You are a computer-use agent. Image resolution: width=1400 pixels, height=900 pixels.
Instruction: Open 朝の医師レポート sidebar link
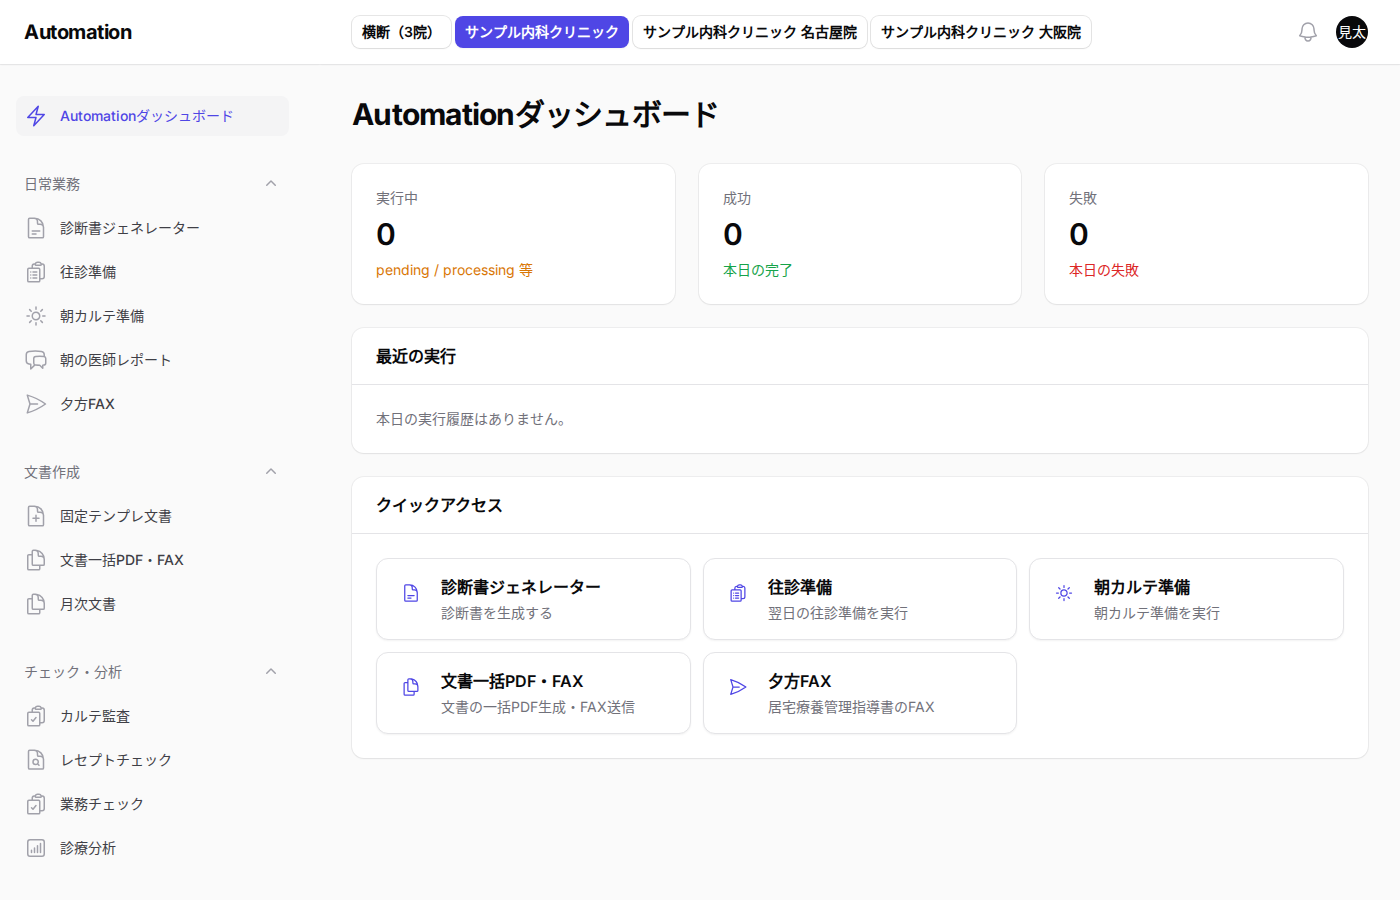pos(152,360)
